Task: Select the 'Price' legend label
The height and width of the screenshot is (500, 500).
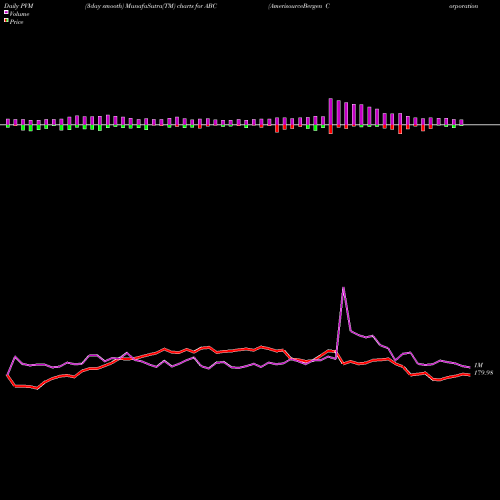Action: pos(16,22)
